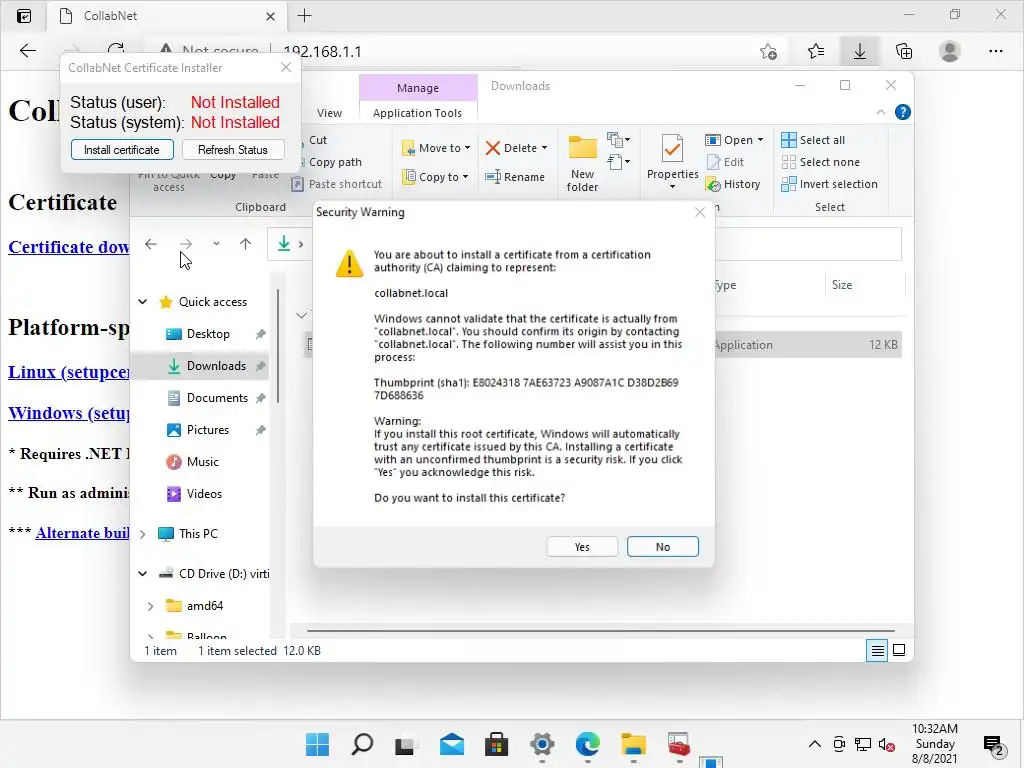Open the Edge downloads icon
Viewport: 1024px width, 768px height.
pos(859,51)
